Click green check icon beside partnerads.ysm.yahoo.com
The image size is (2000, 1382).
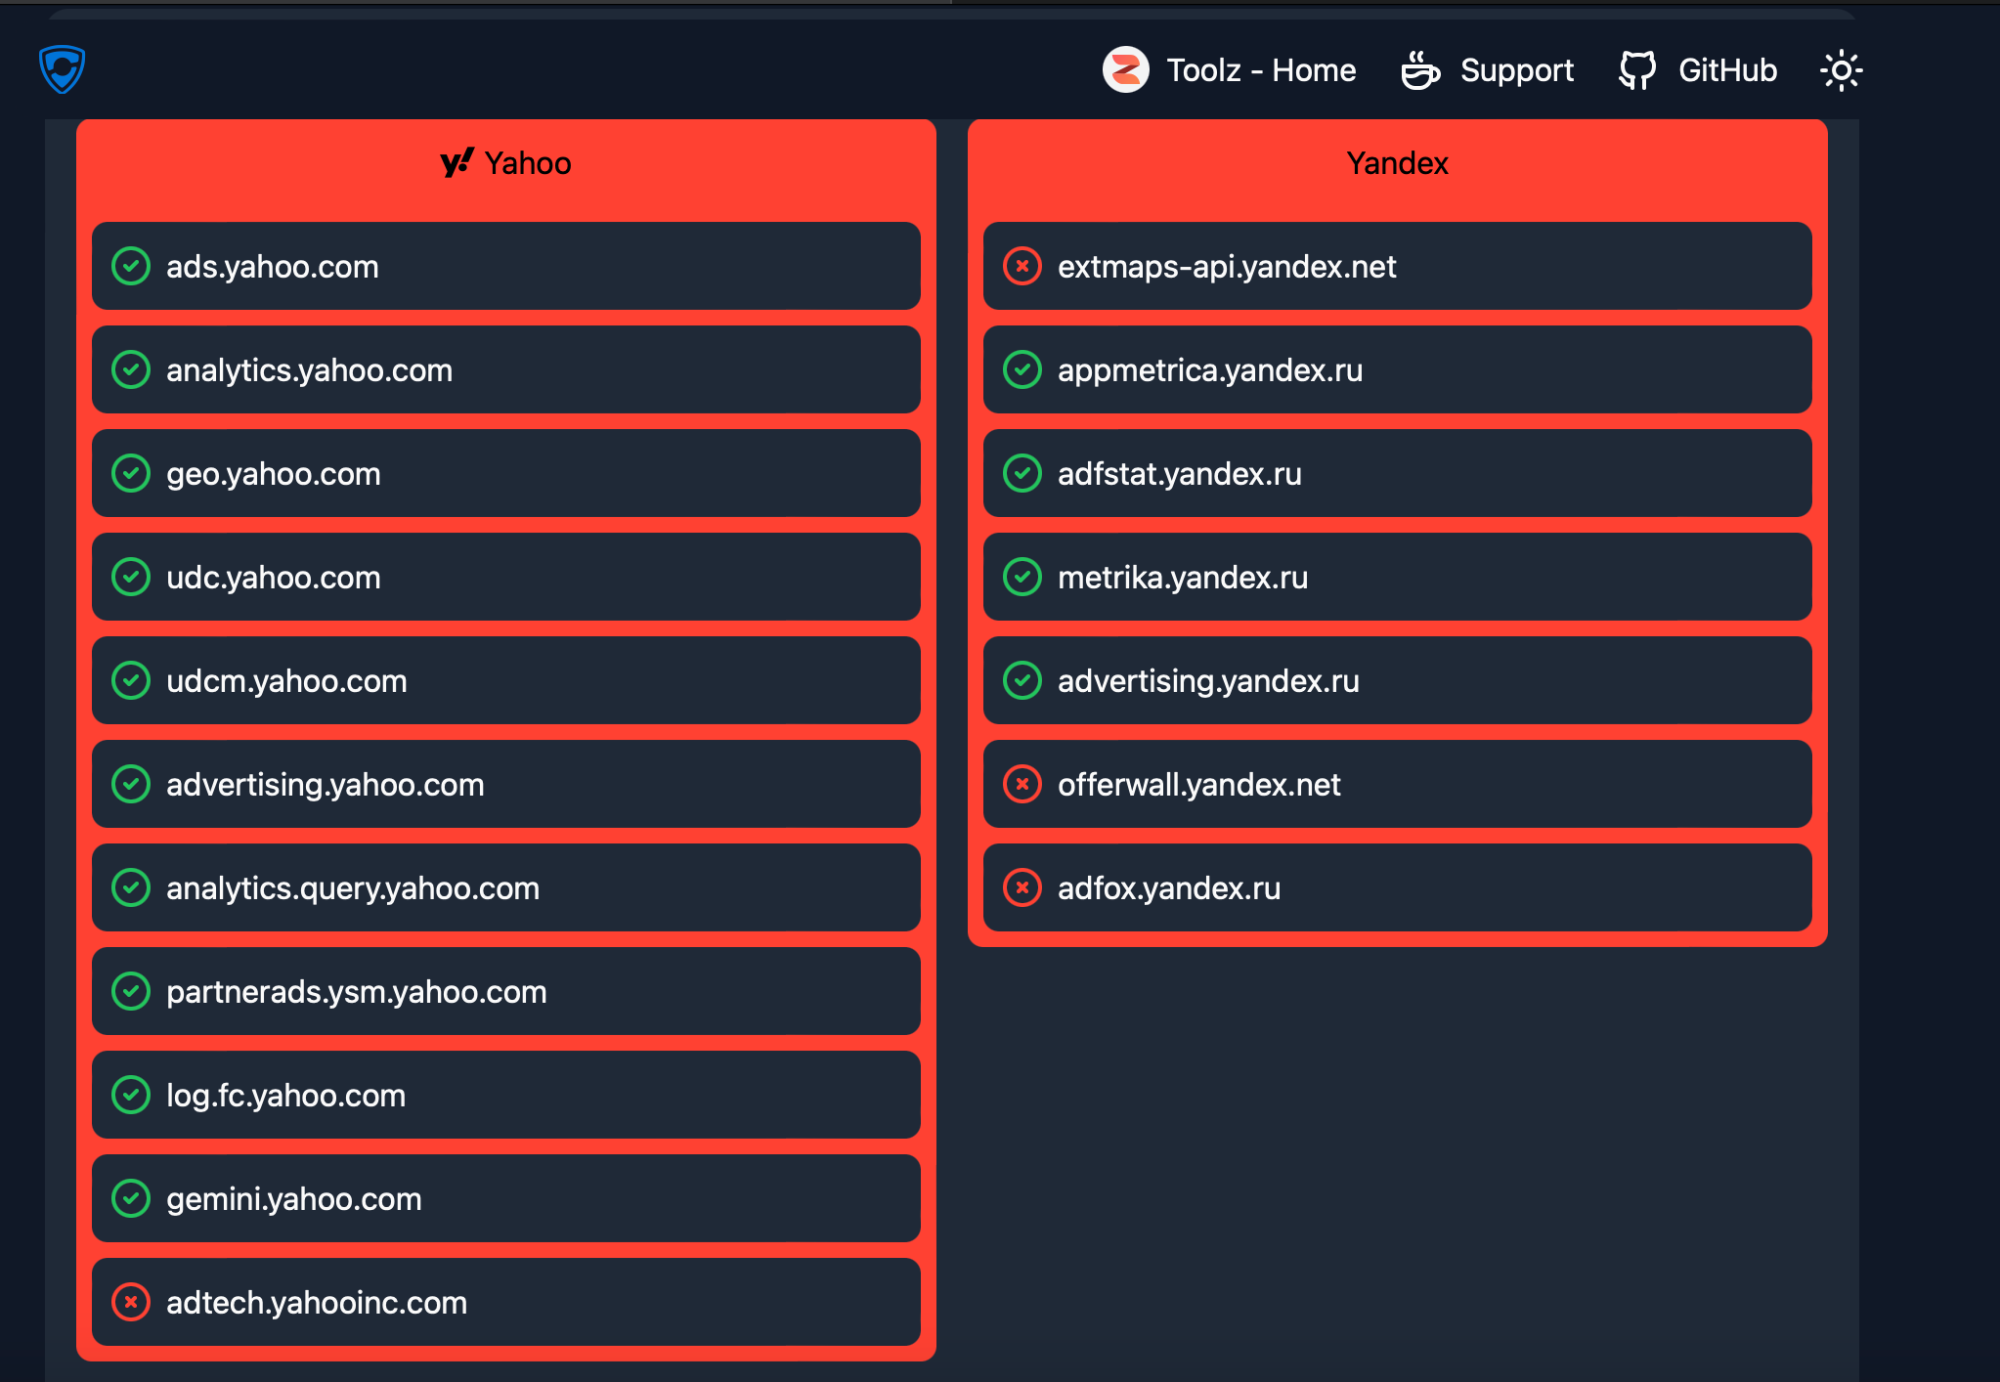[x=131, y=991]
